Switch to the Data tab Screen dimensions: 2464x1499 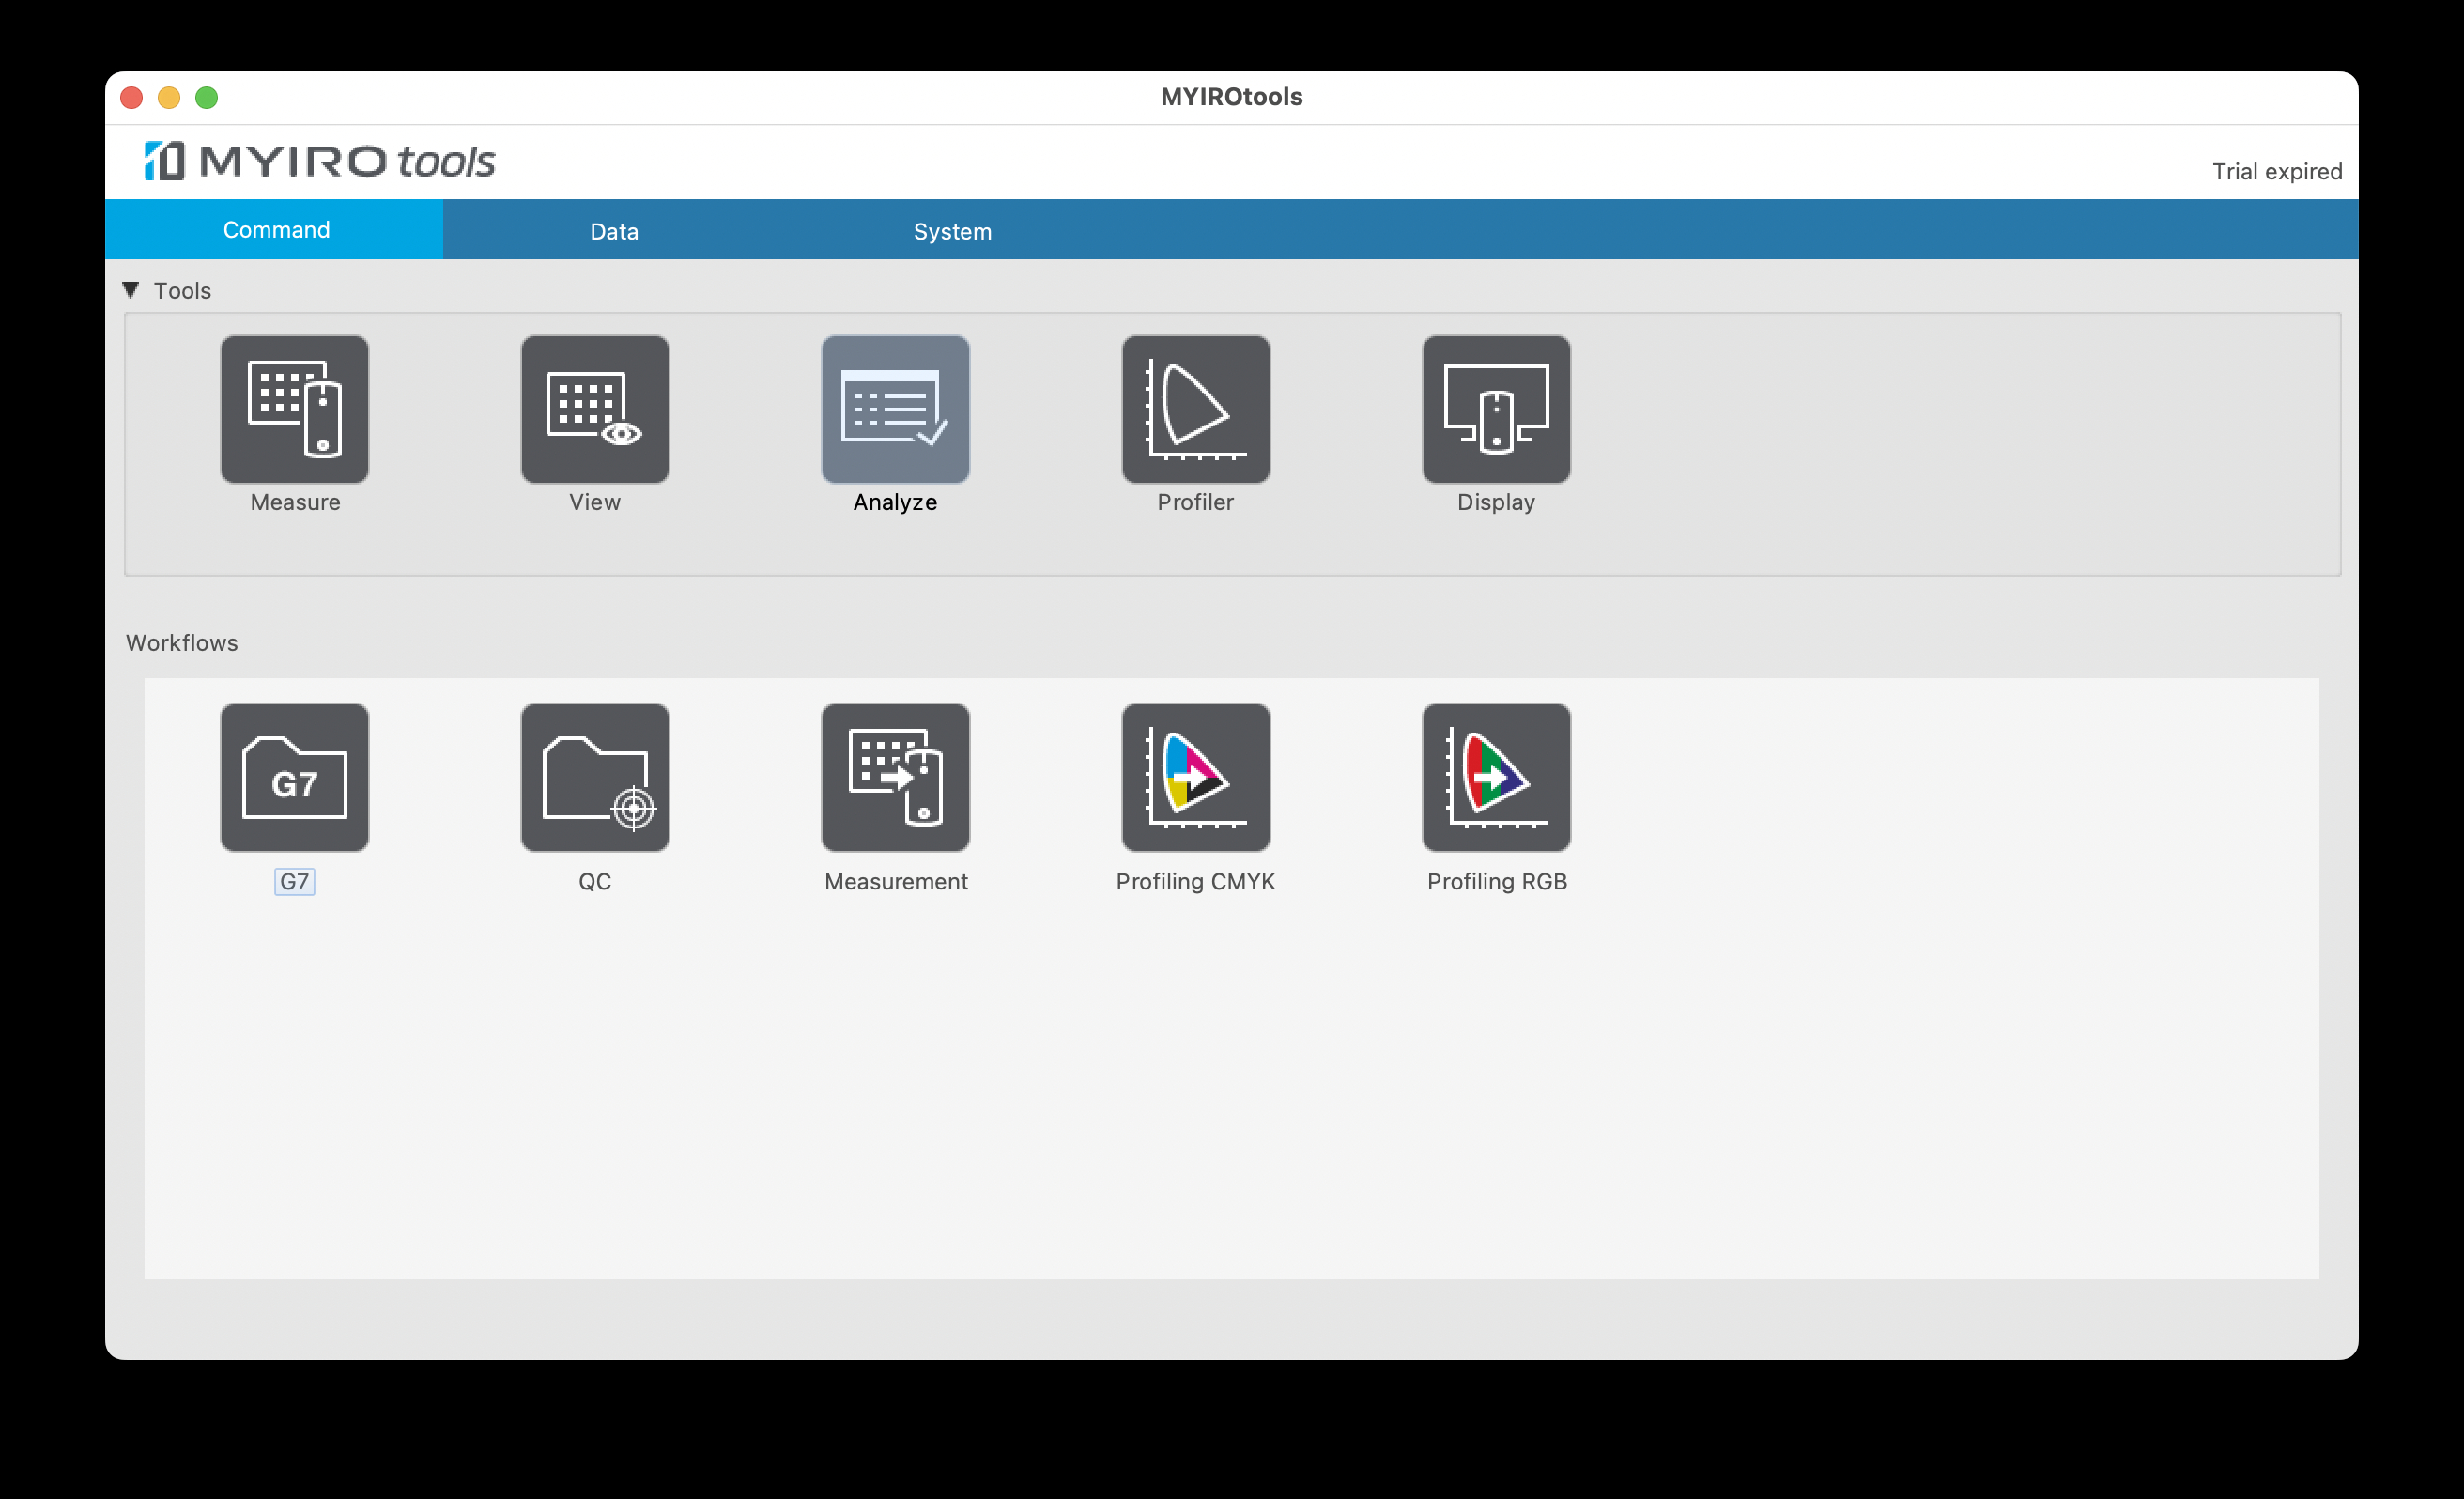click(614, 231)
